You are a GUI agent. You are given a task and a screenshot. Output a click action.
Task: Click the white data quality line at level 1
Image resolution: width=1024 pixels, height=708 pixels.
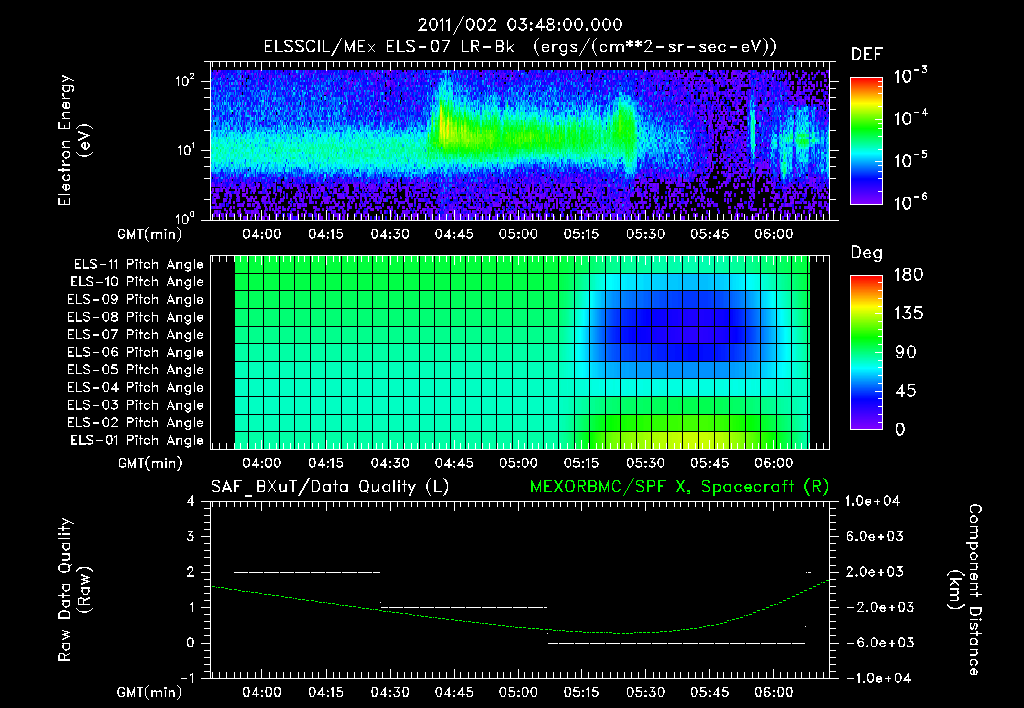(464, 607)
